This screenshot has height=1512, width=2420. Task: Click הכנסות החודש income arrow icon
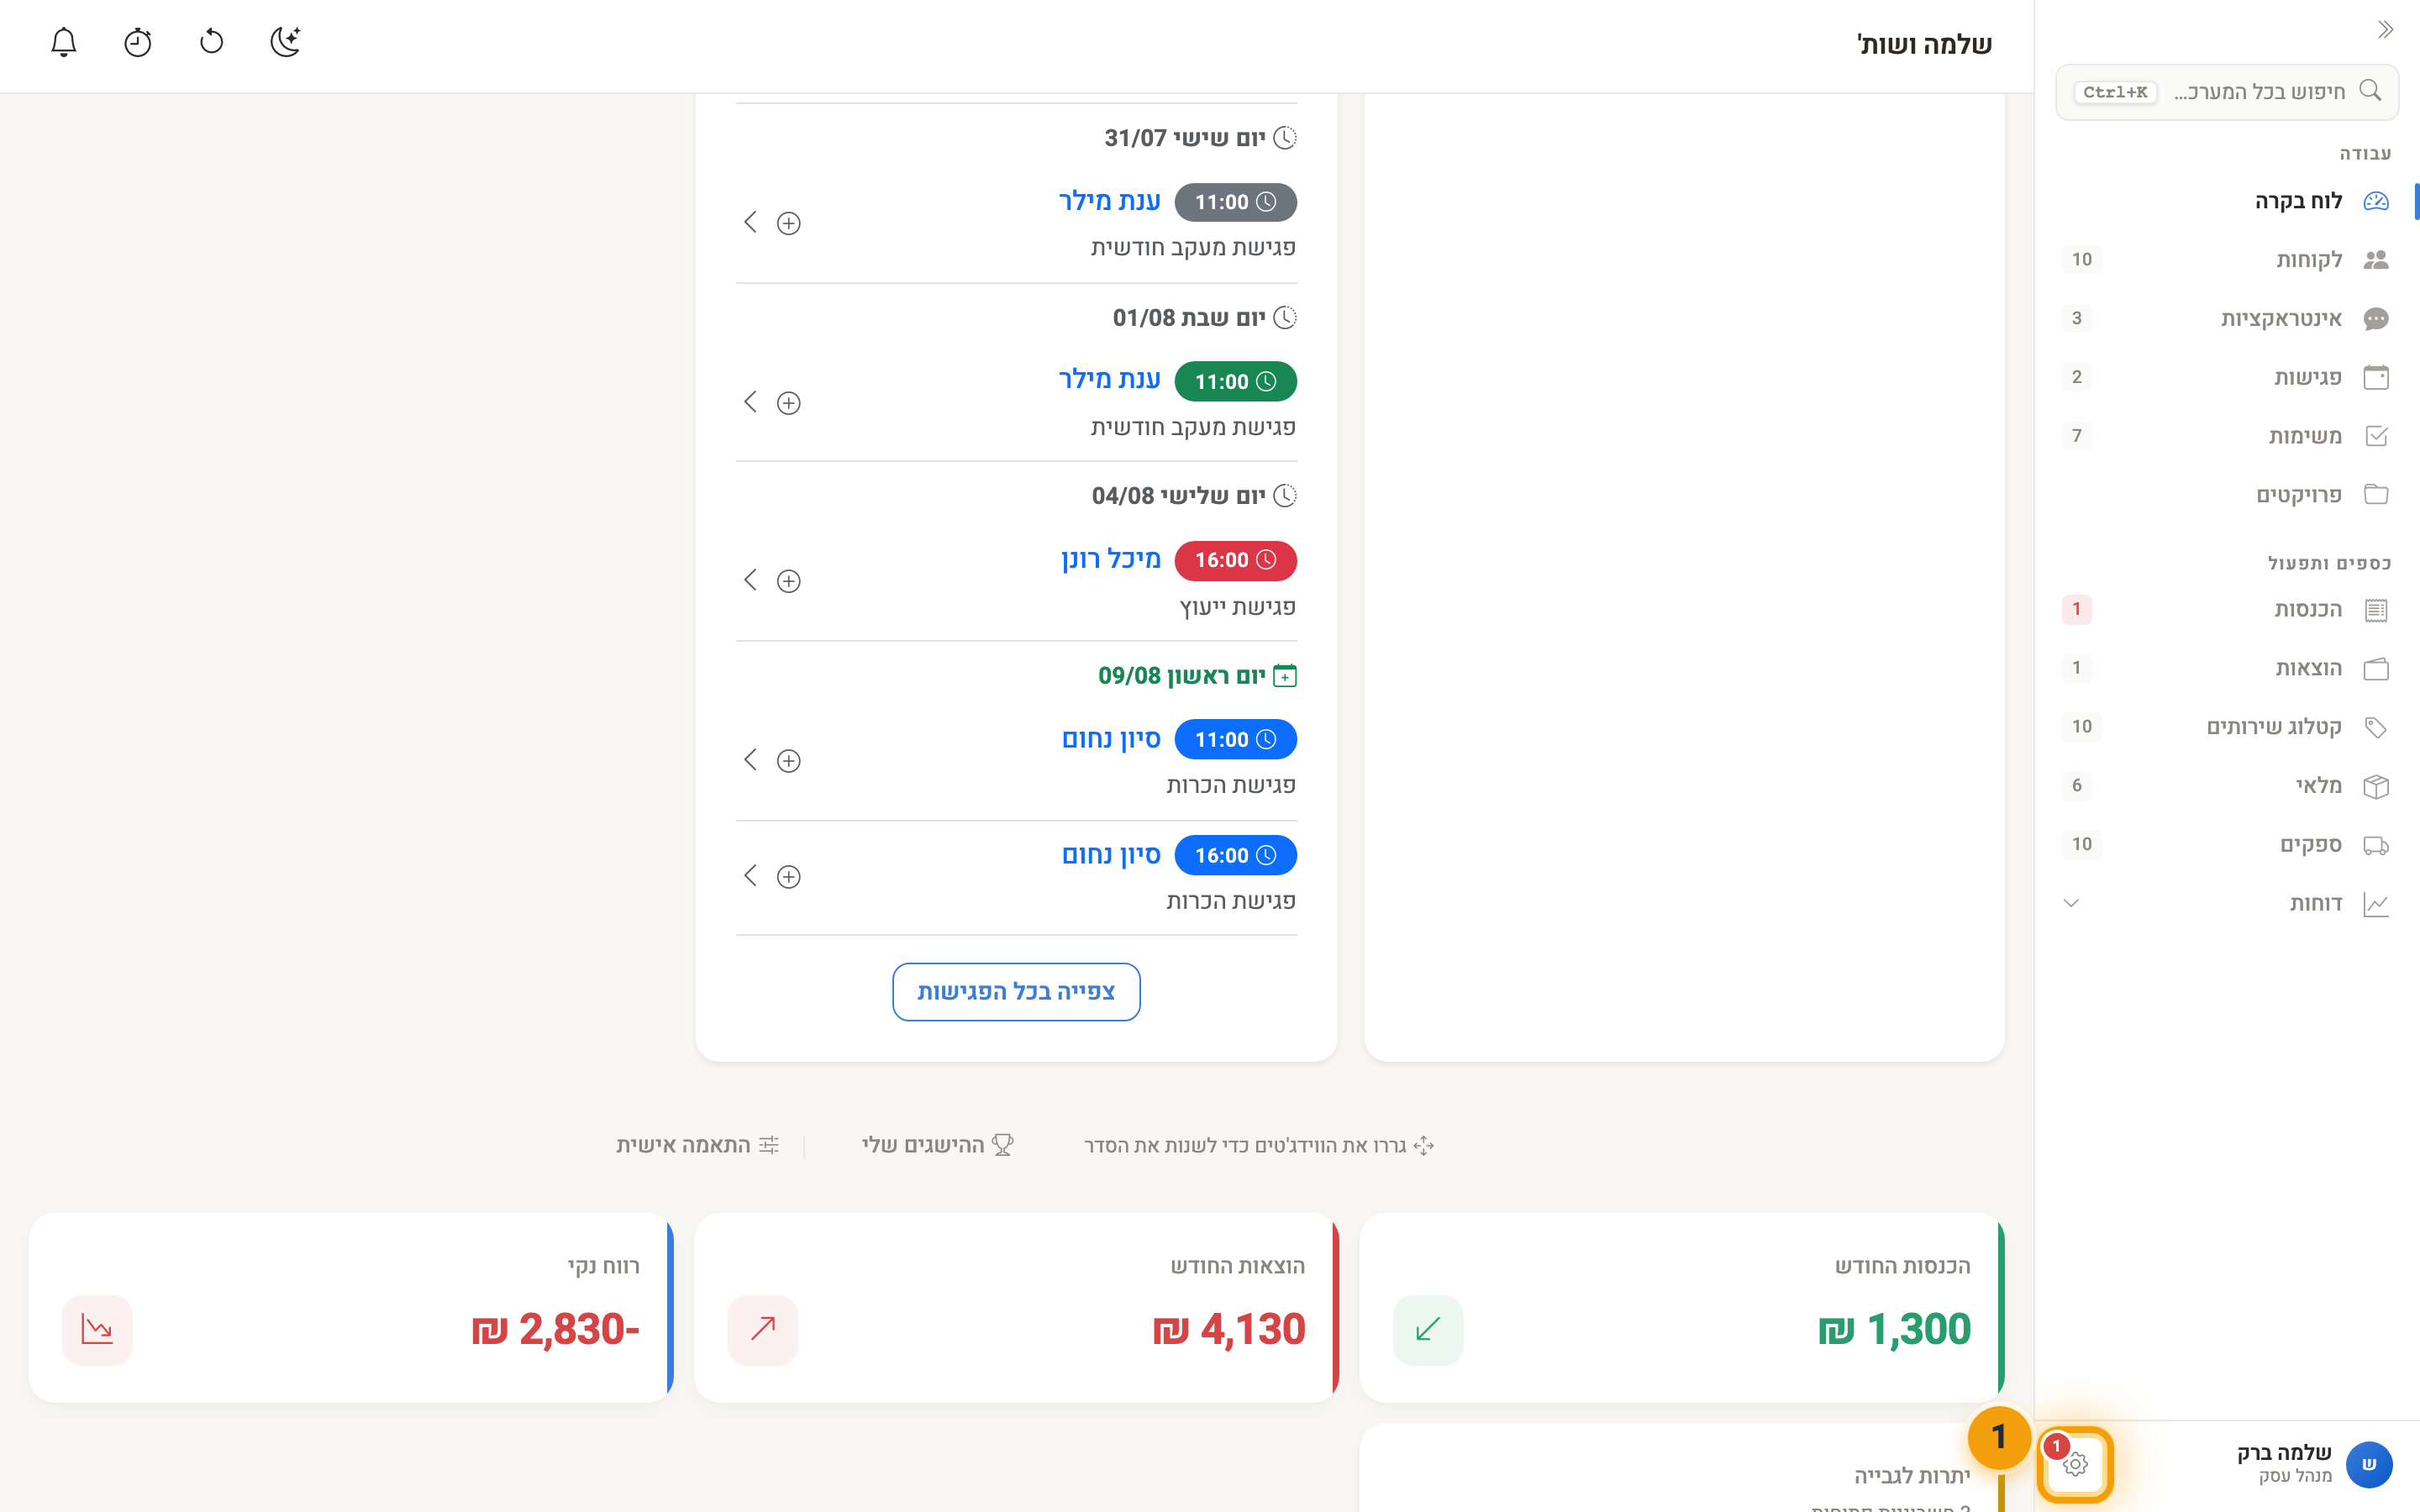[1428, 1330]
